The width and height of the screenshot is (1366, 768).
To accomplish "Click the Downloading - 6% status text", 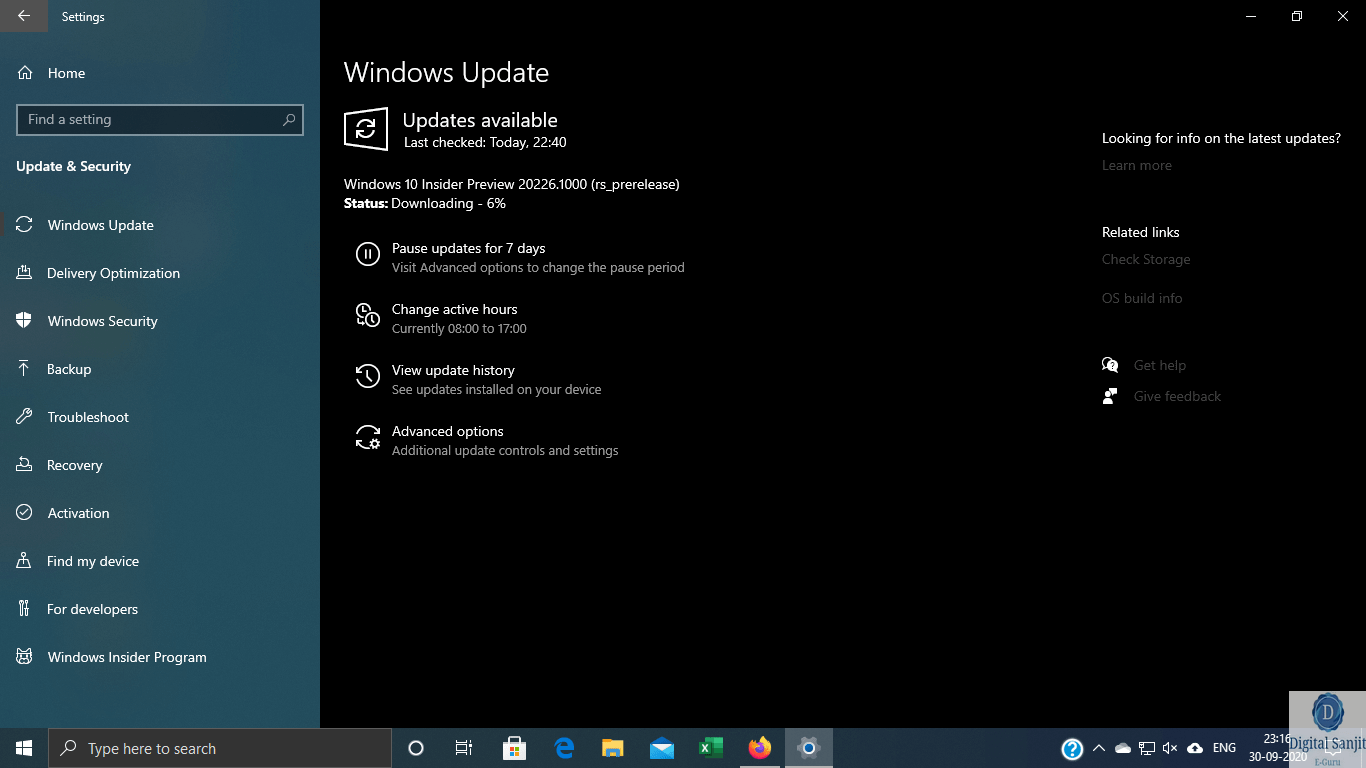I will click(x=448, y=203).
